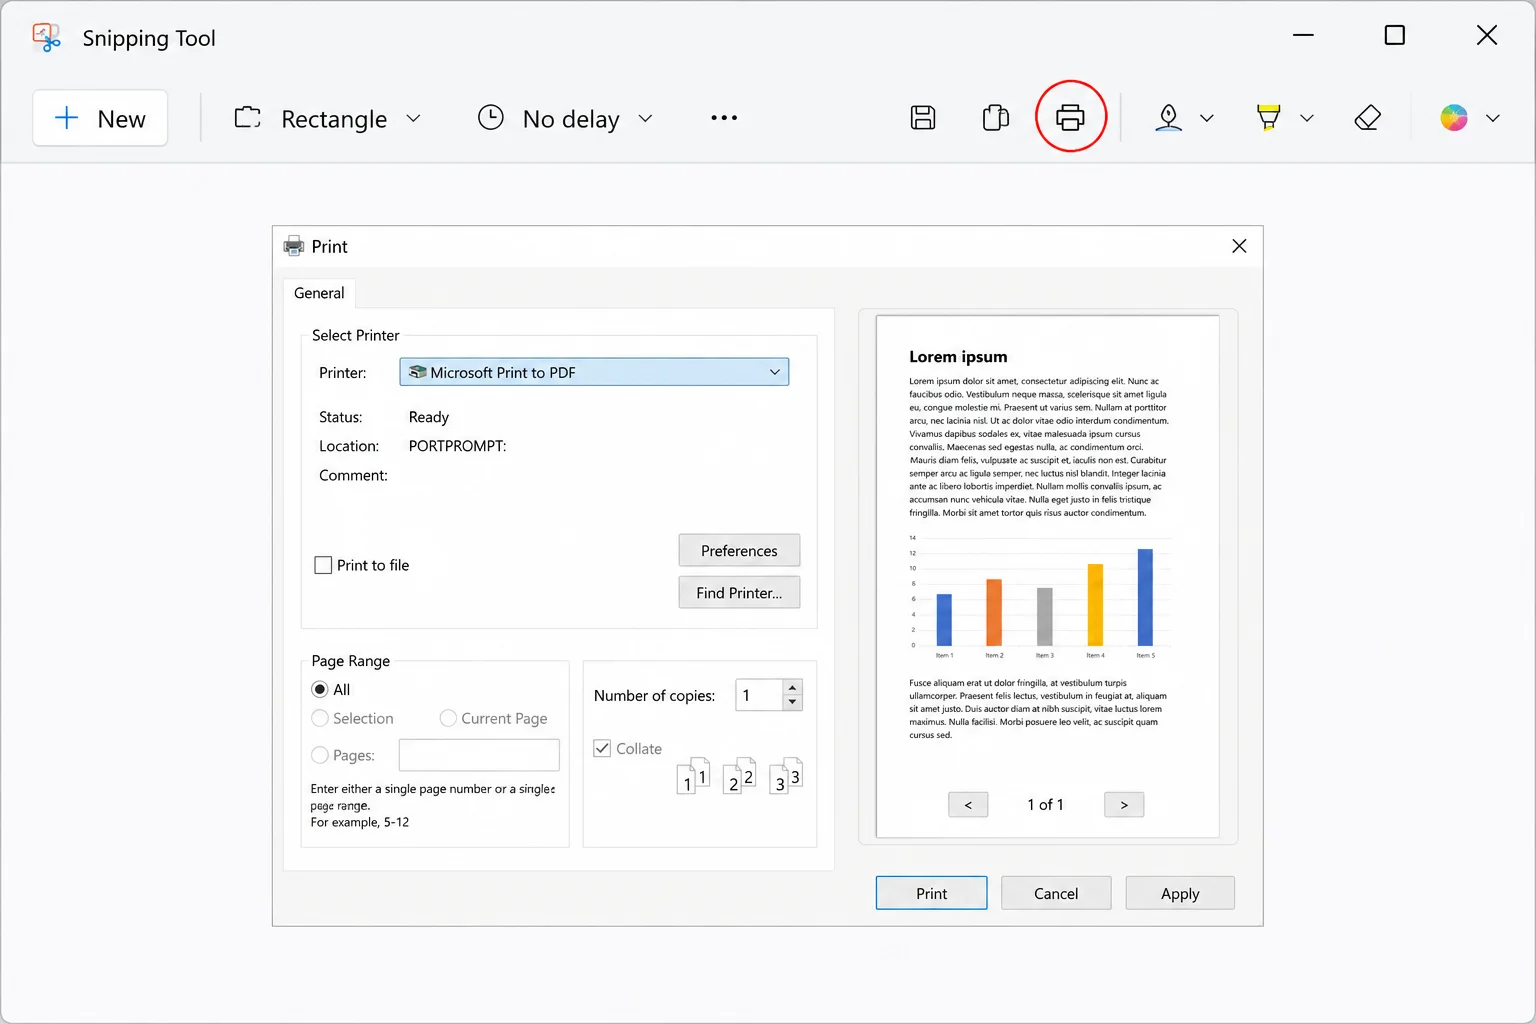Minimize the Snipping Tool window

(x=1303, y=36)
